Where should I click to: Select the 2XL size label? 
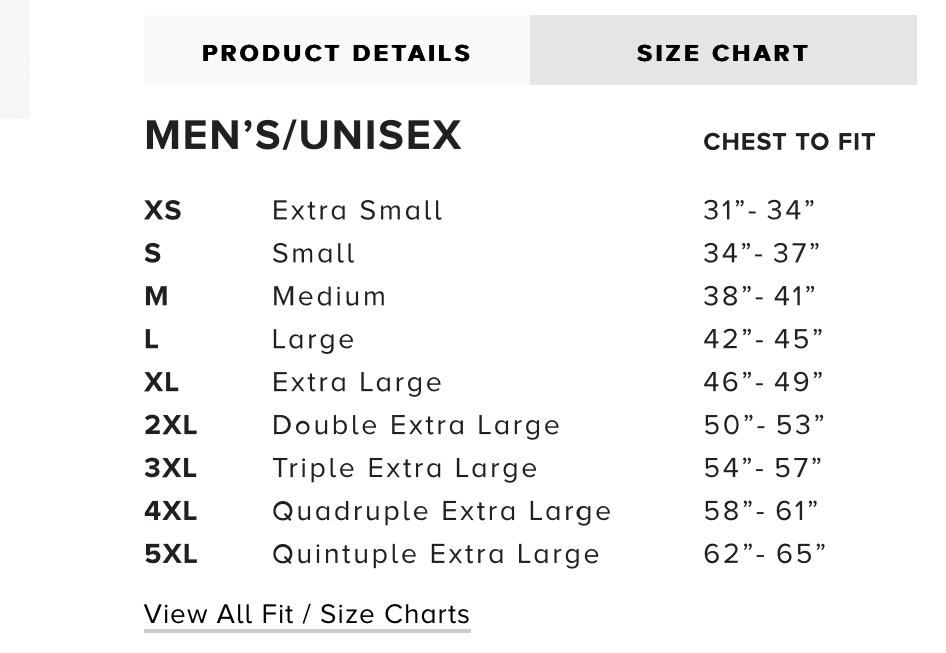coord(170,426)
